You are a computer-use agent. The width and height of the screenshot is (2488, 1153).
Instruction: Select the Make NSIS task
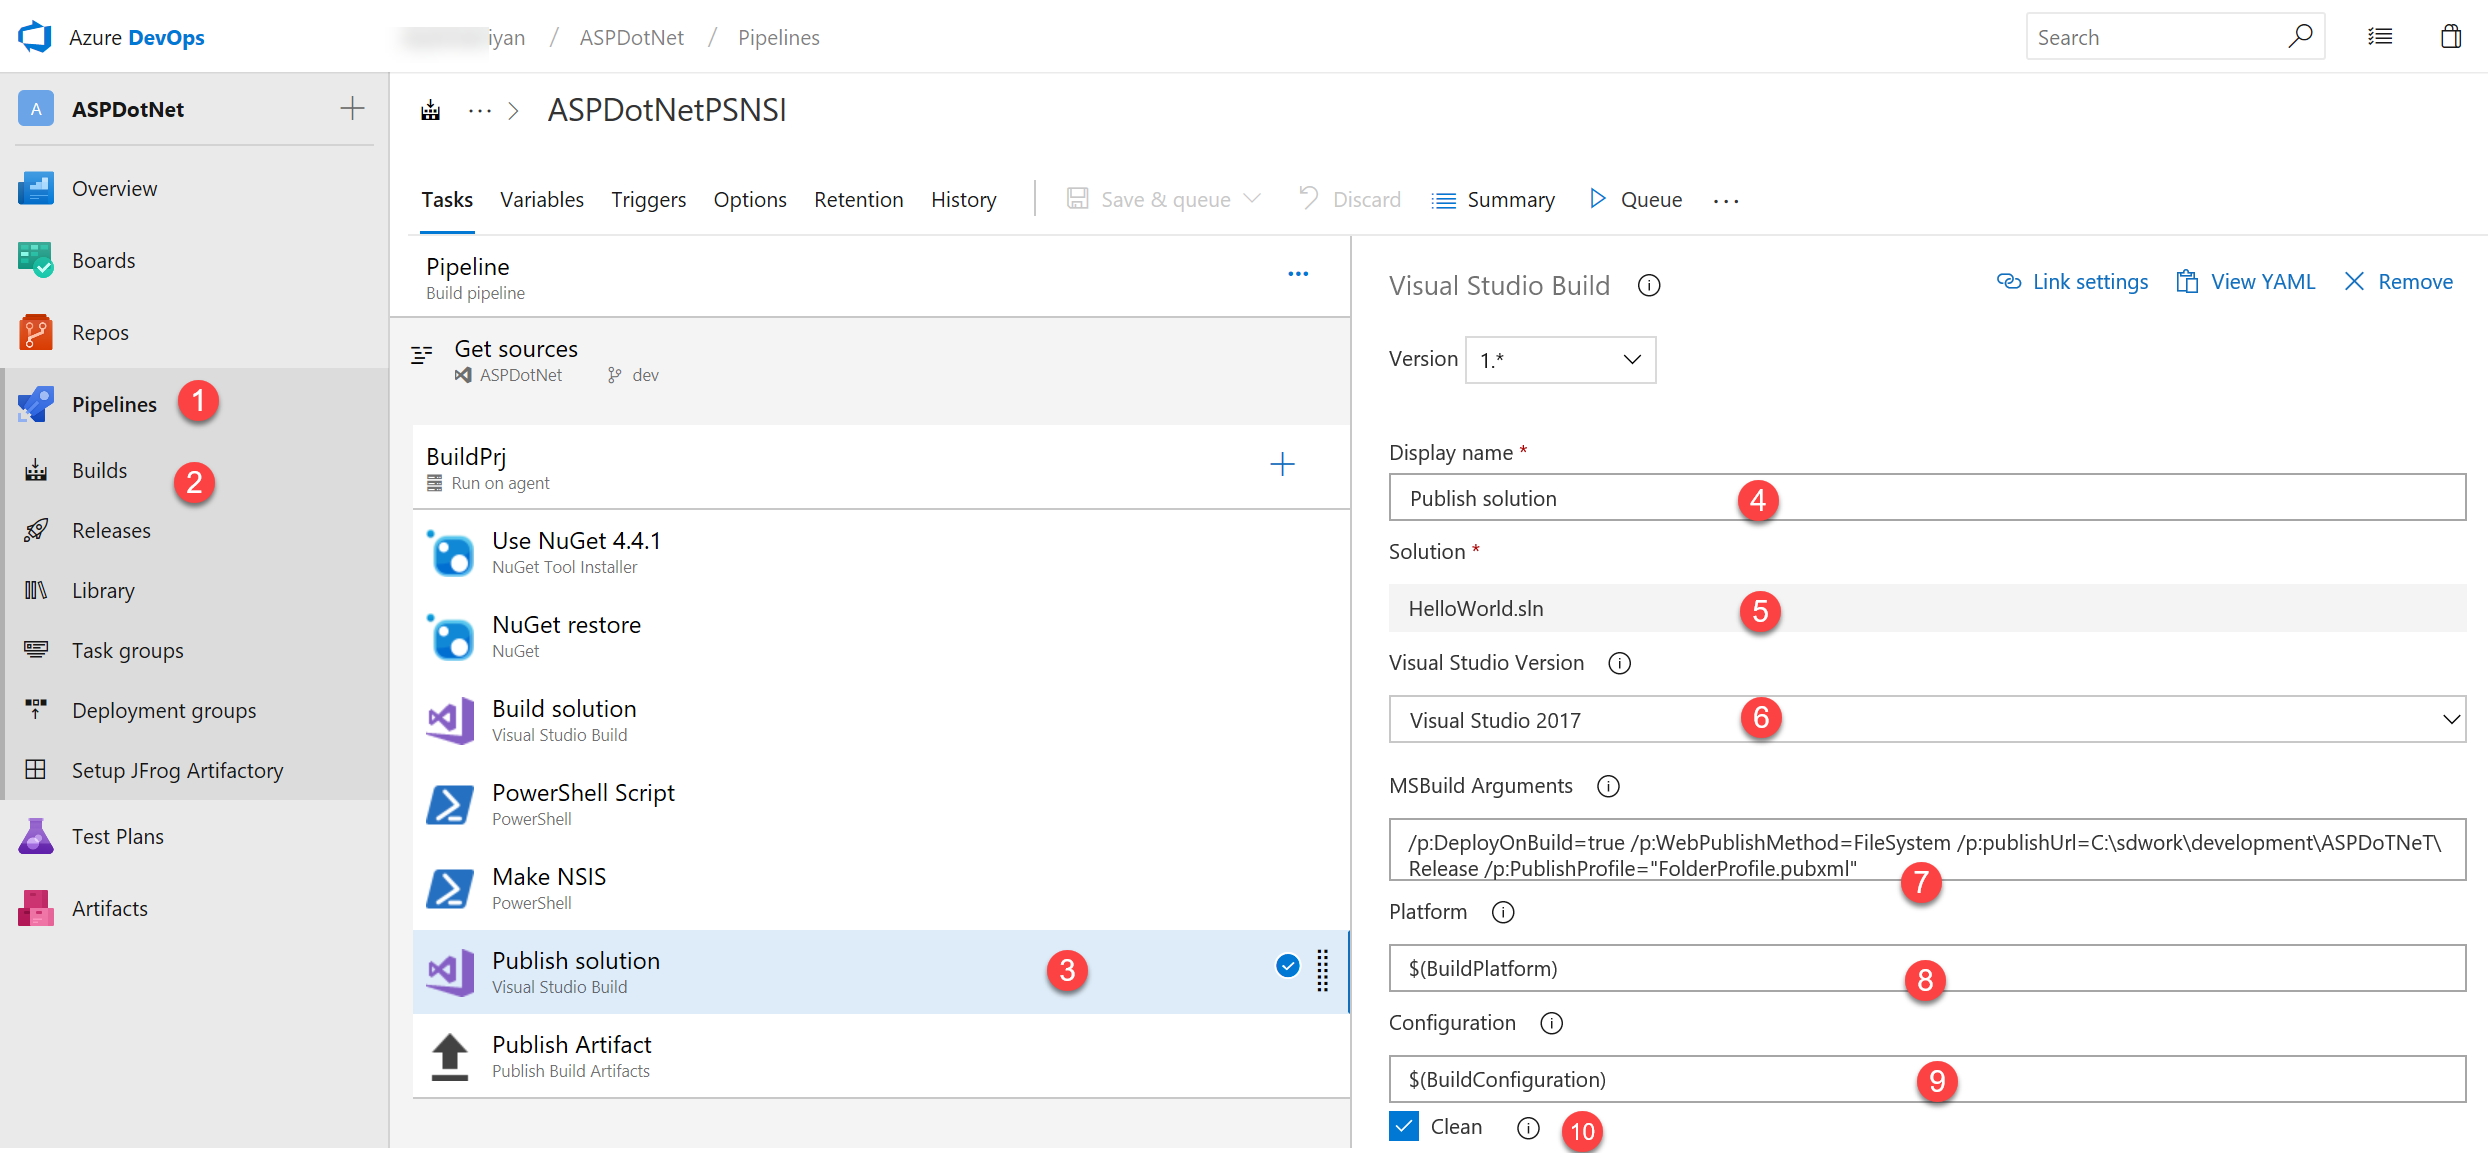[880, 888]
